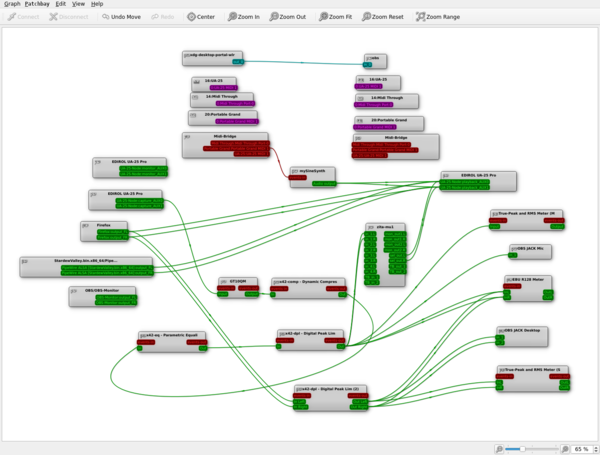
Task: Click the Zoom In toolbar button
Action: pos(244,17)
